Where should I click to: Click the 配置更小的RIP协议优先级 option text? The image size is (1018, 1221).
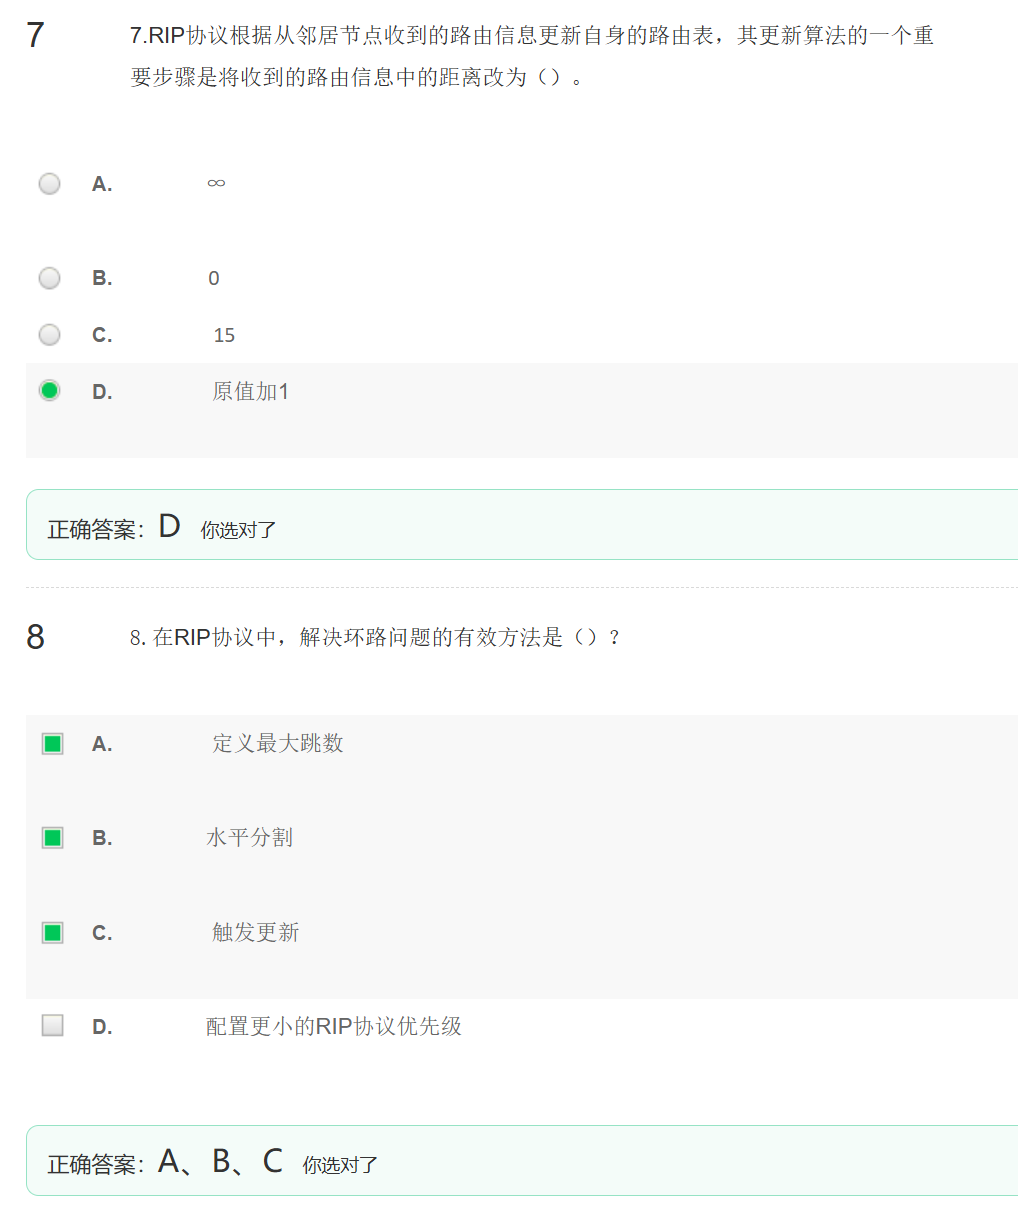(333, 1027)
